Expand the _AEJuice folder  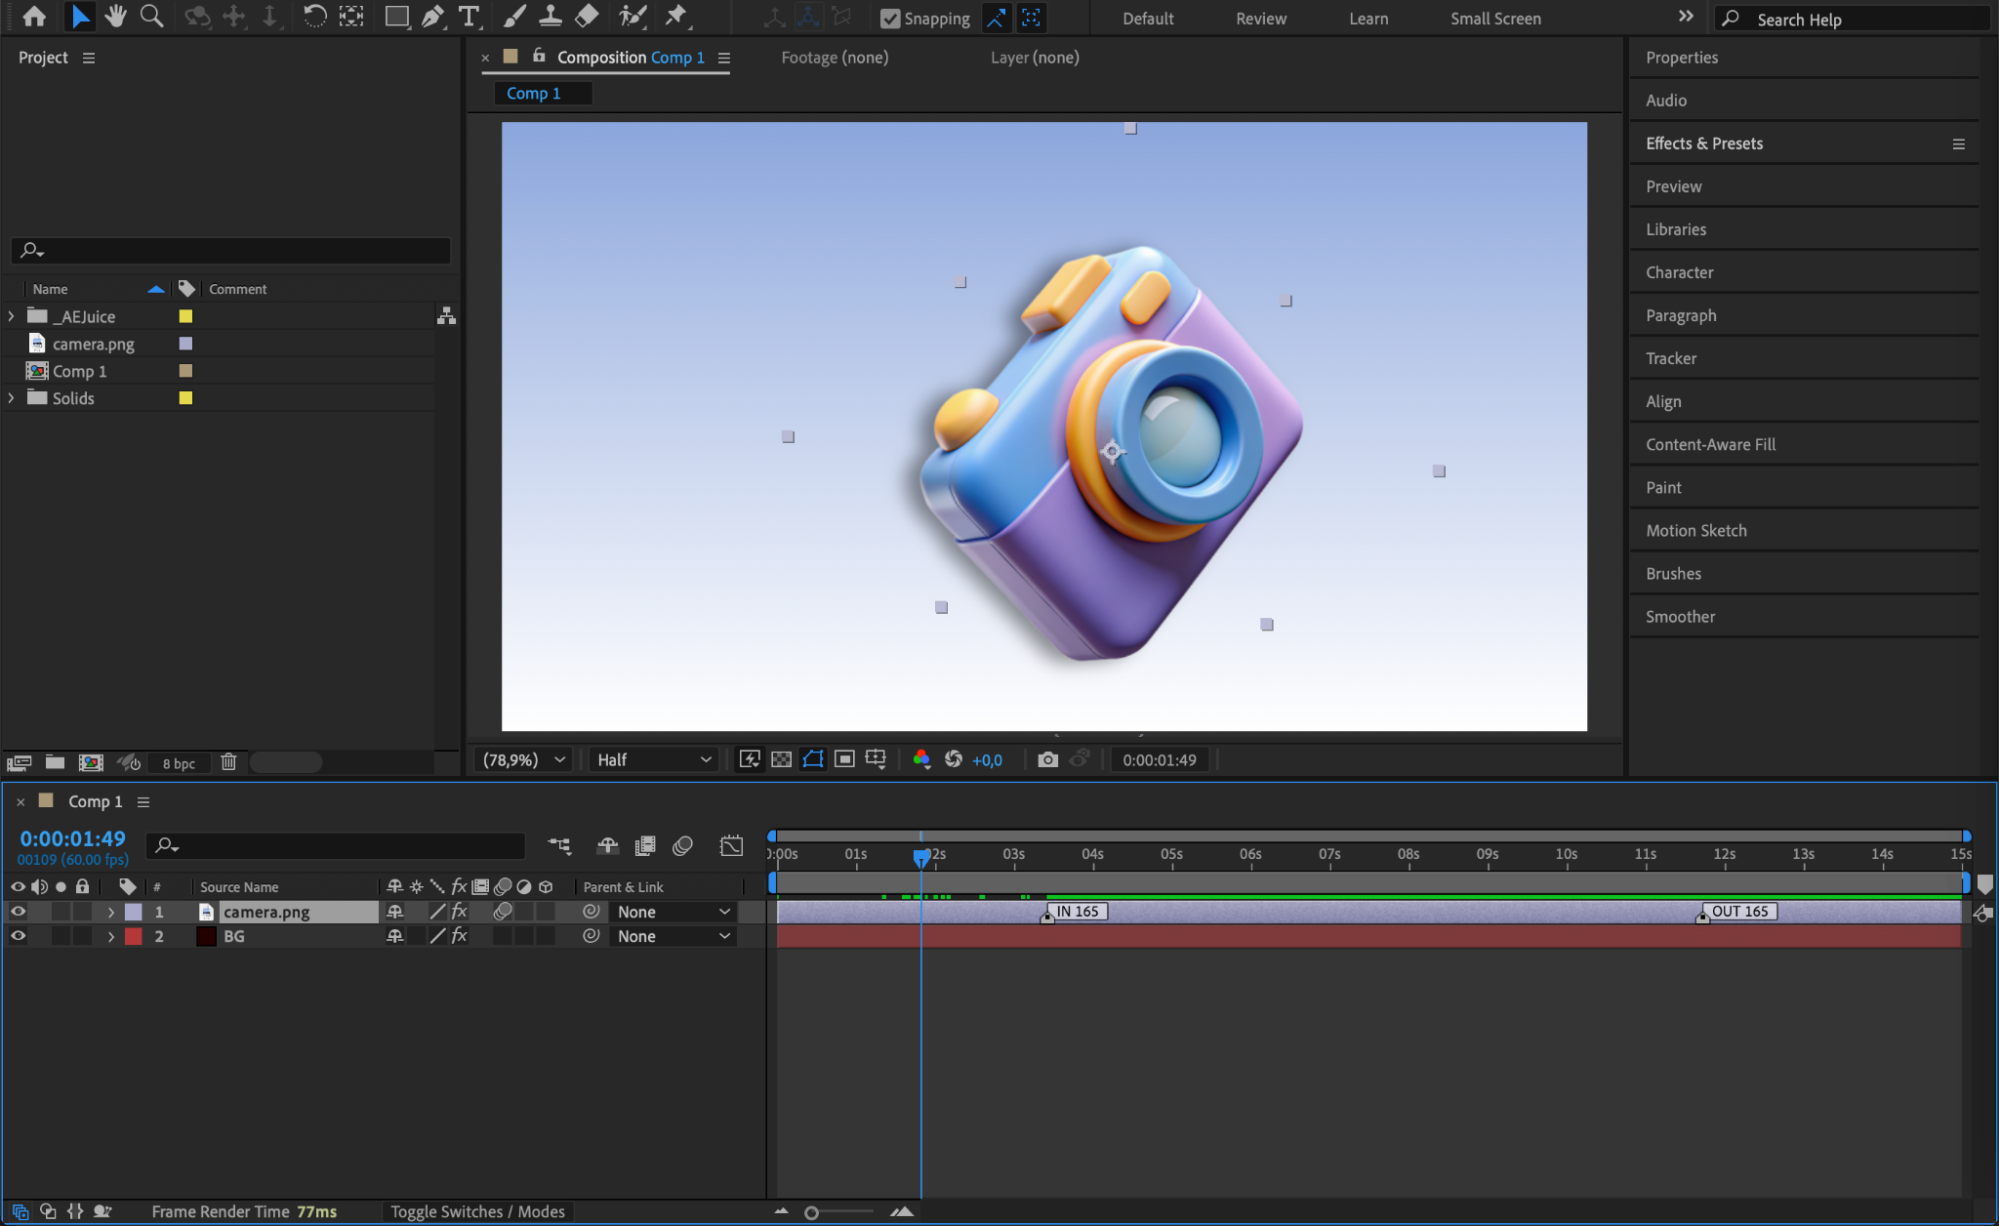pyautogui.click(x=11, y=316)
